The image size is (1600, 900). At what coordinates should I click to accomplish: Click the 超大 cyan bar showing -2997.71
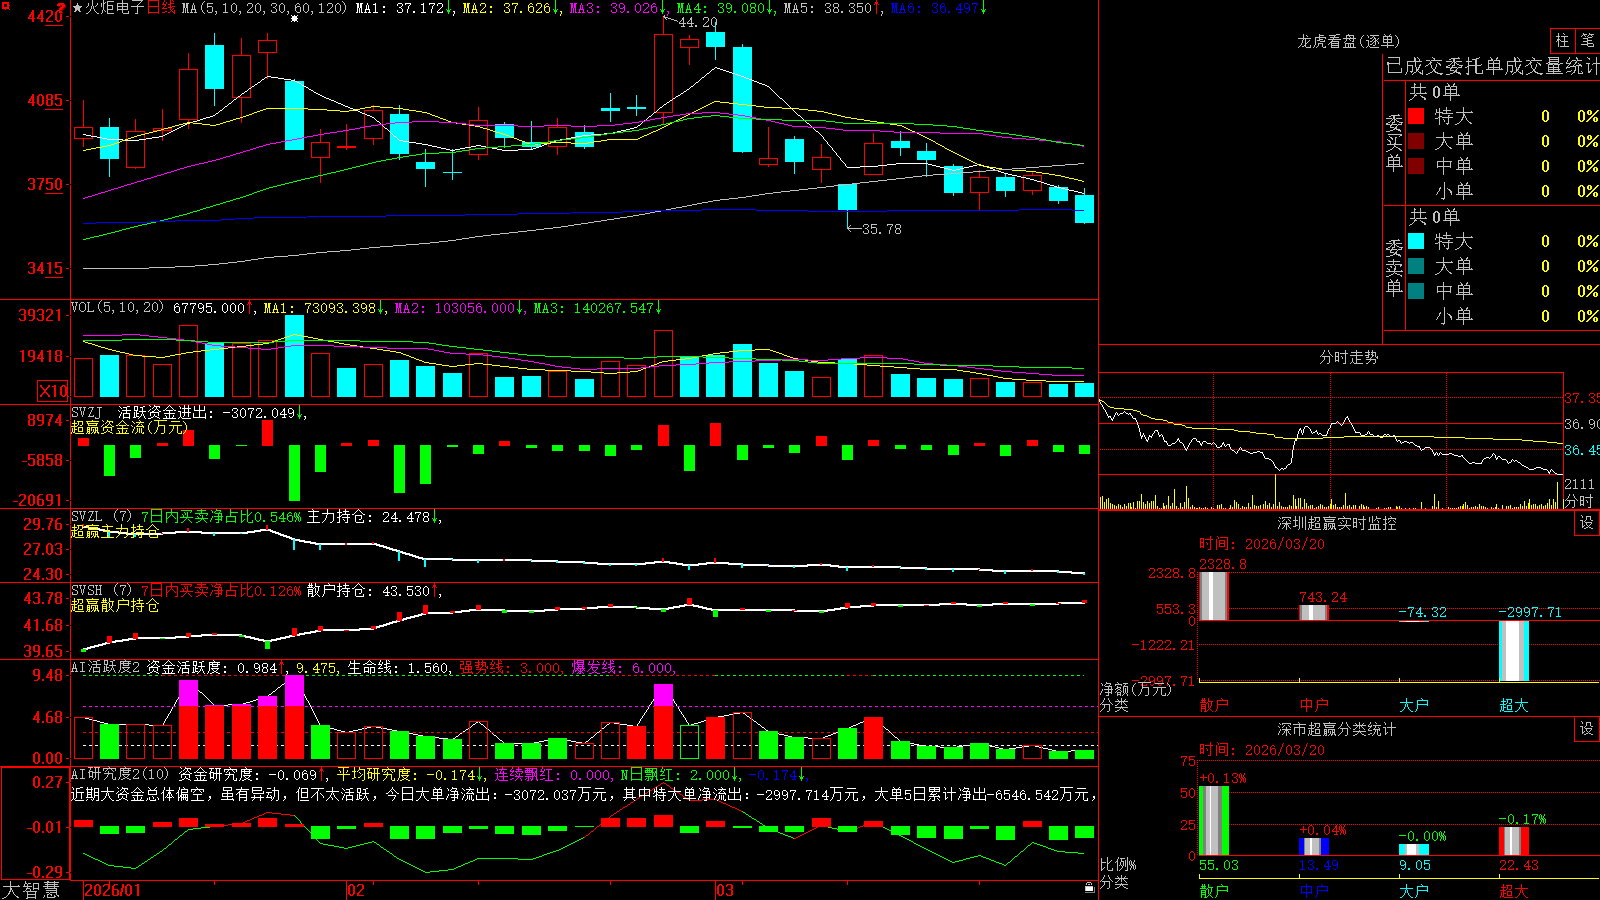pyautogui.click(x=1514, y=651)
